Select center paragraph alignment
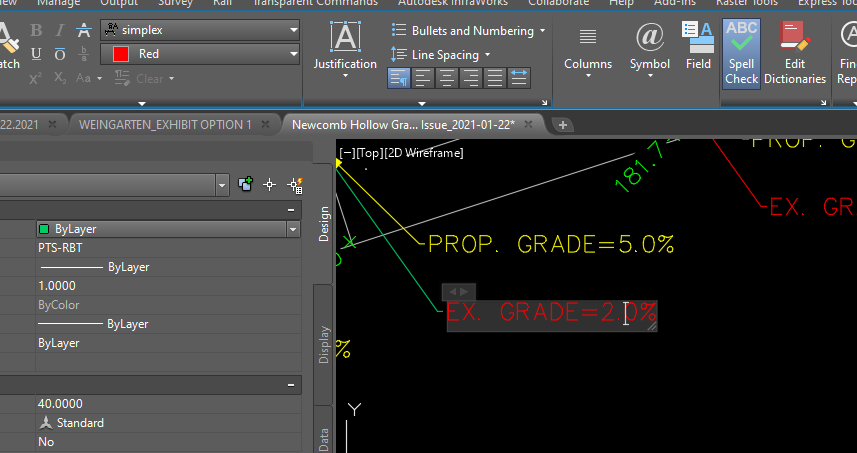This screenshot has width=857, height=453. coord(447,78)
